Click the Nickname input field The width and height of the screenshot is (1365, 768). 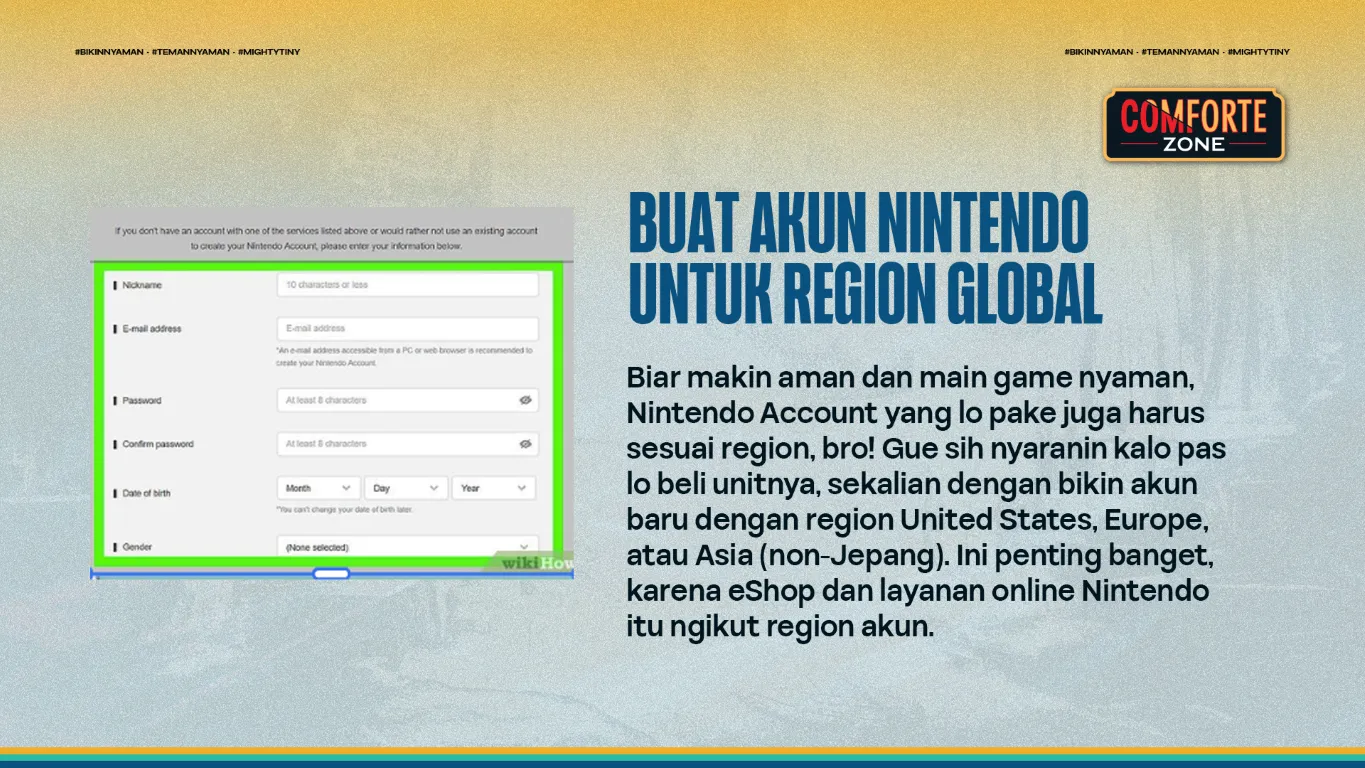(x=407, y=284)
